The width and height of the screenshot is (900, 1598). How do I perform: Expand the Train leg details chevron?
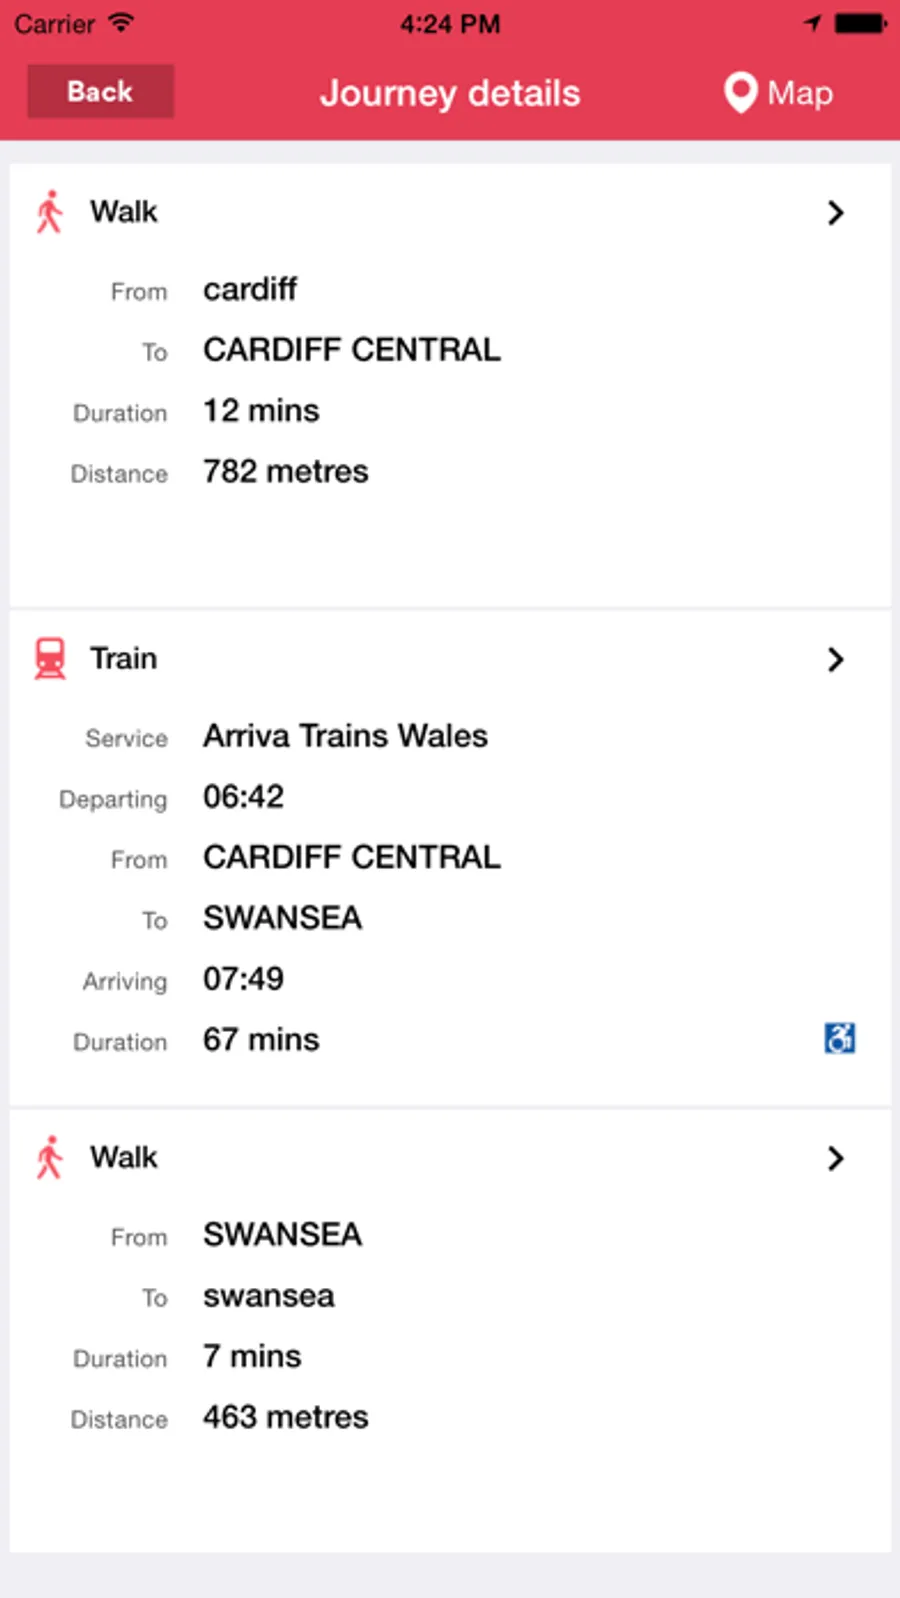coord(836,659)
